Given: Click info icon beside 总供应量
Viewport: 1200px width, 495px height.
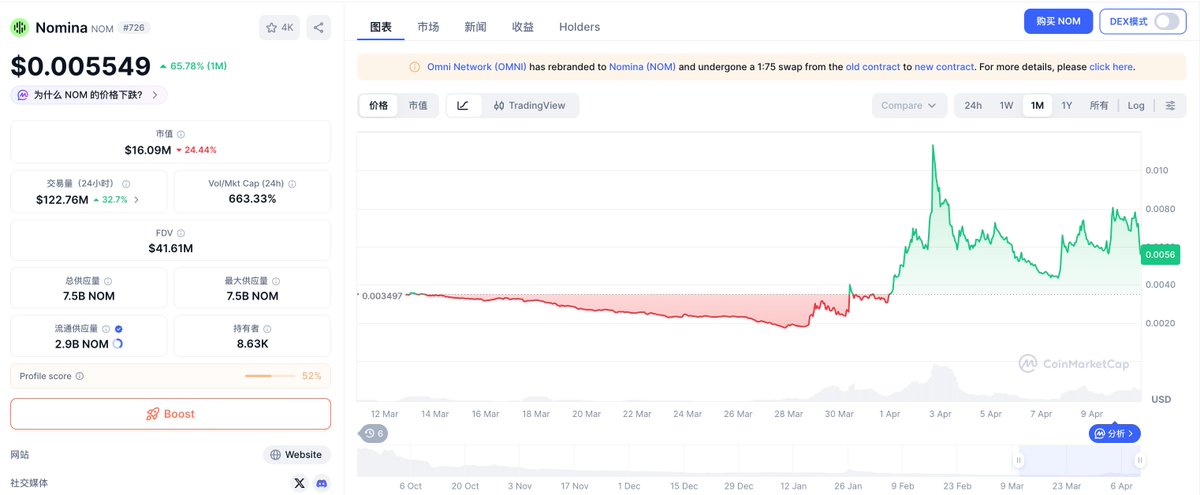Looking at the screenshot, I should coord(108,281).
